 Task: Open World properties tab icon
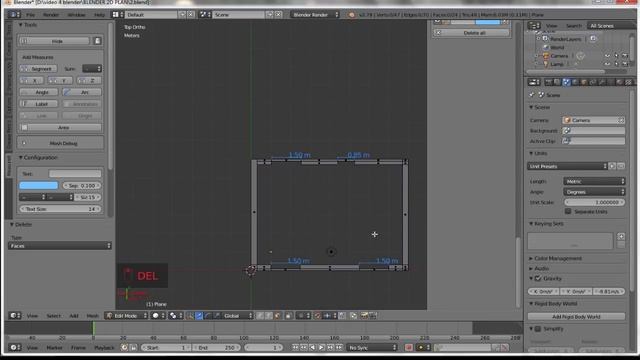tap(576, 82)
